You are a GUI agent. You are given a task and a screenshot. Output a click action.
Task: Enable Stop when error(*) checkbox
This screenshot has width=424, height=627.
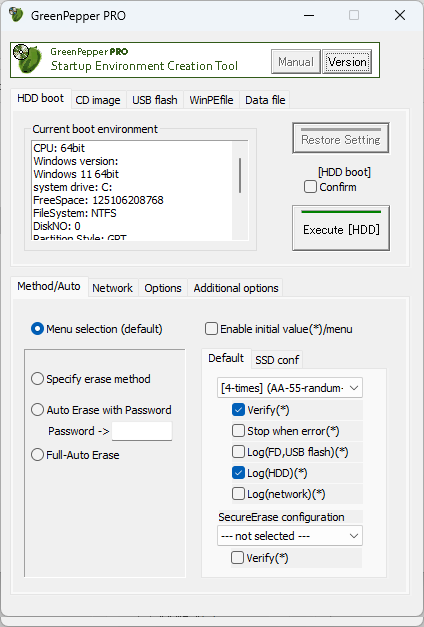coord(238,431)
